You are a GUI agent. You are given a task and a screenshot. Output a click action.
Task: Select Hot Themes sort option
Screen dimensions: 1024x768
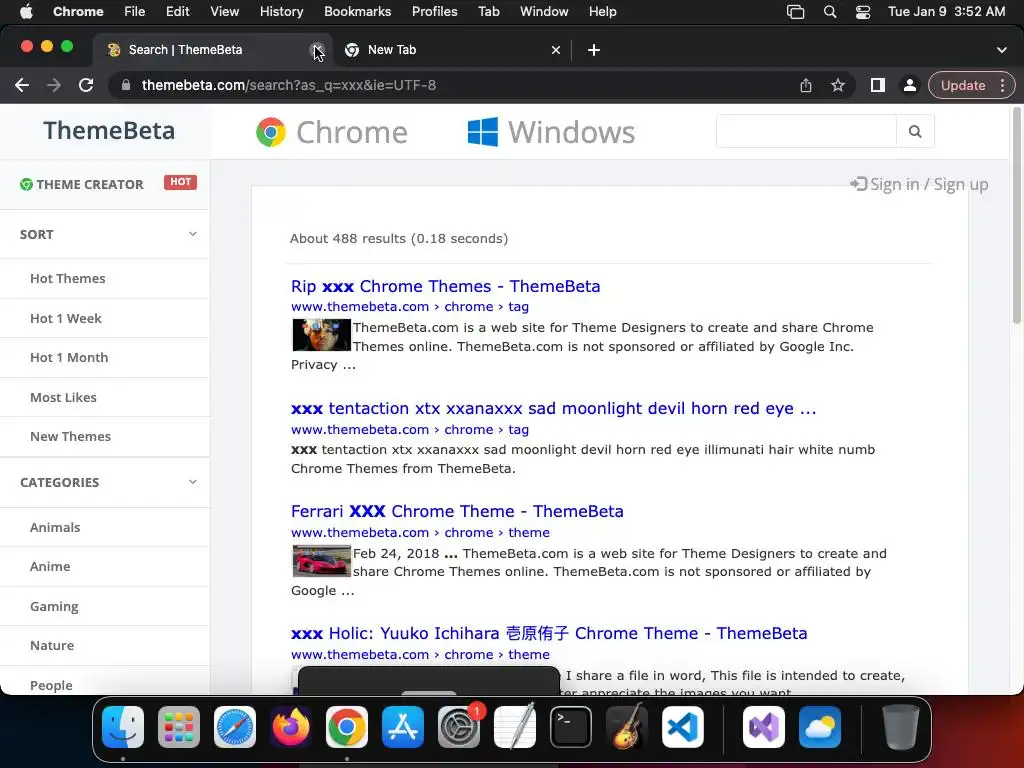point(68,279)
